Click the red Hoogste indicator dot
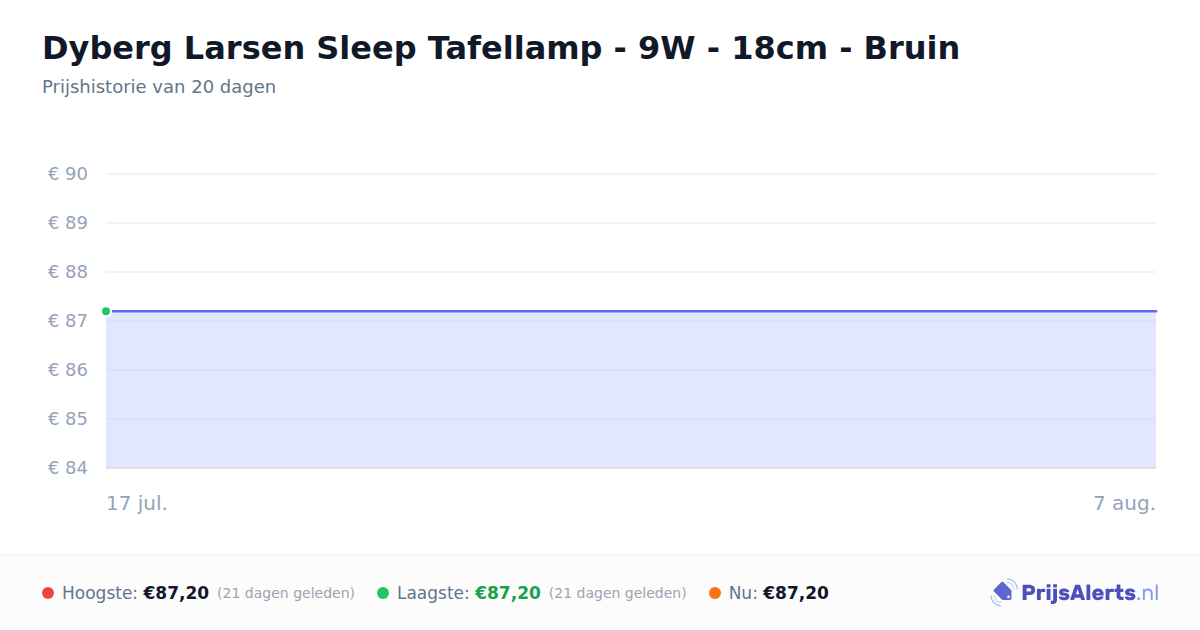The height and width of the screenshot is (630, 1200). (x=48, y=593)
